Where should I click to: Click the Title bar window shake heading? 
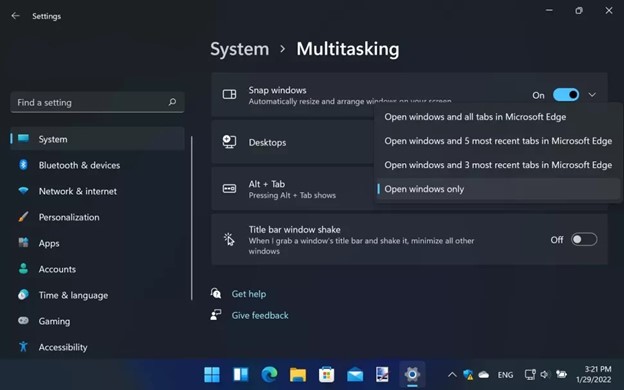[294, 230]
